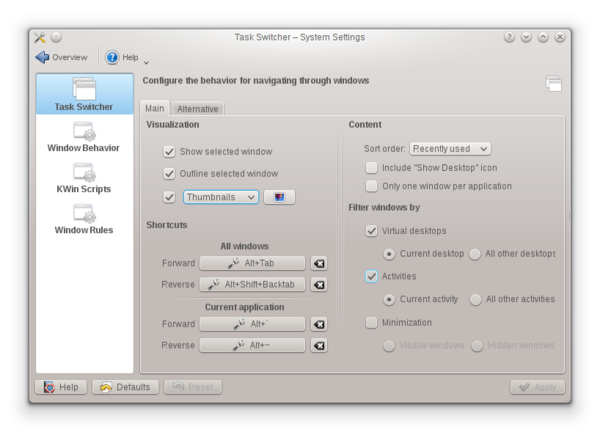The height and width of the screenshot is (432, 600).
Task: Expand the Thumbnails visualization dropdown
Action: (220, 197)
